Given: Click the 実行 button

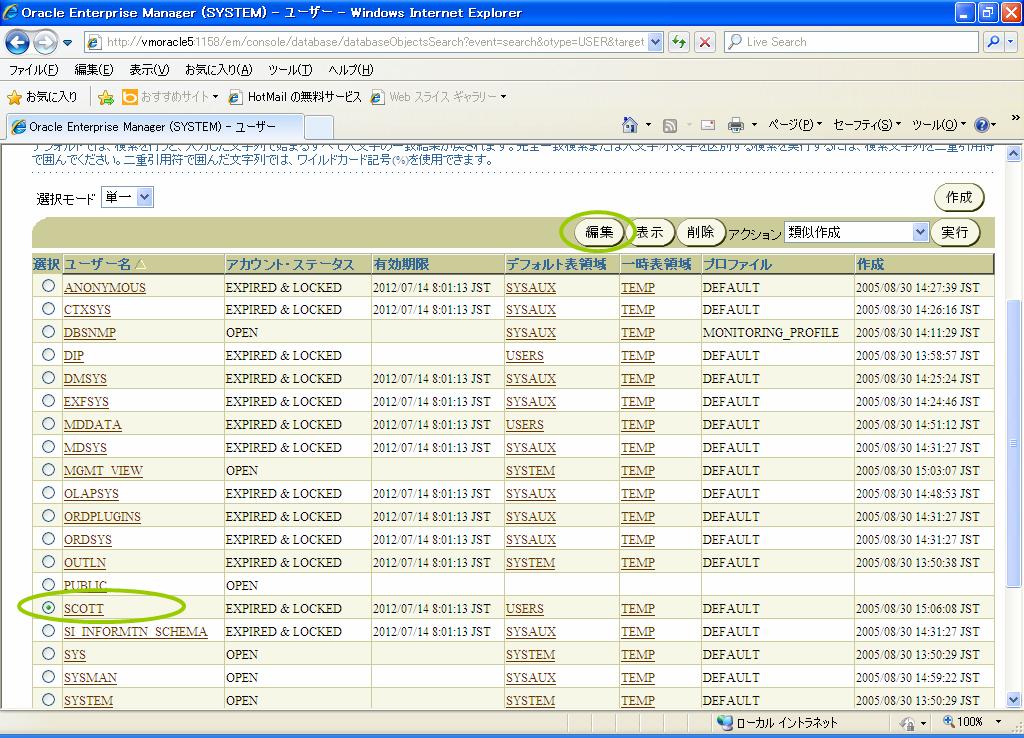Looking at the screenshot, I should tap(955, 232).
